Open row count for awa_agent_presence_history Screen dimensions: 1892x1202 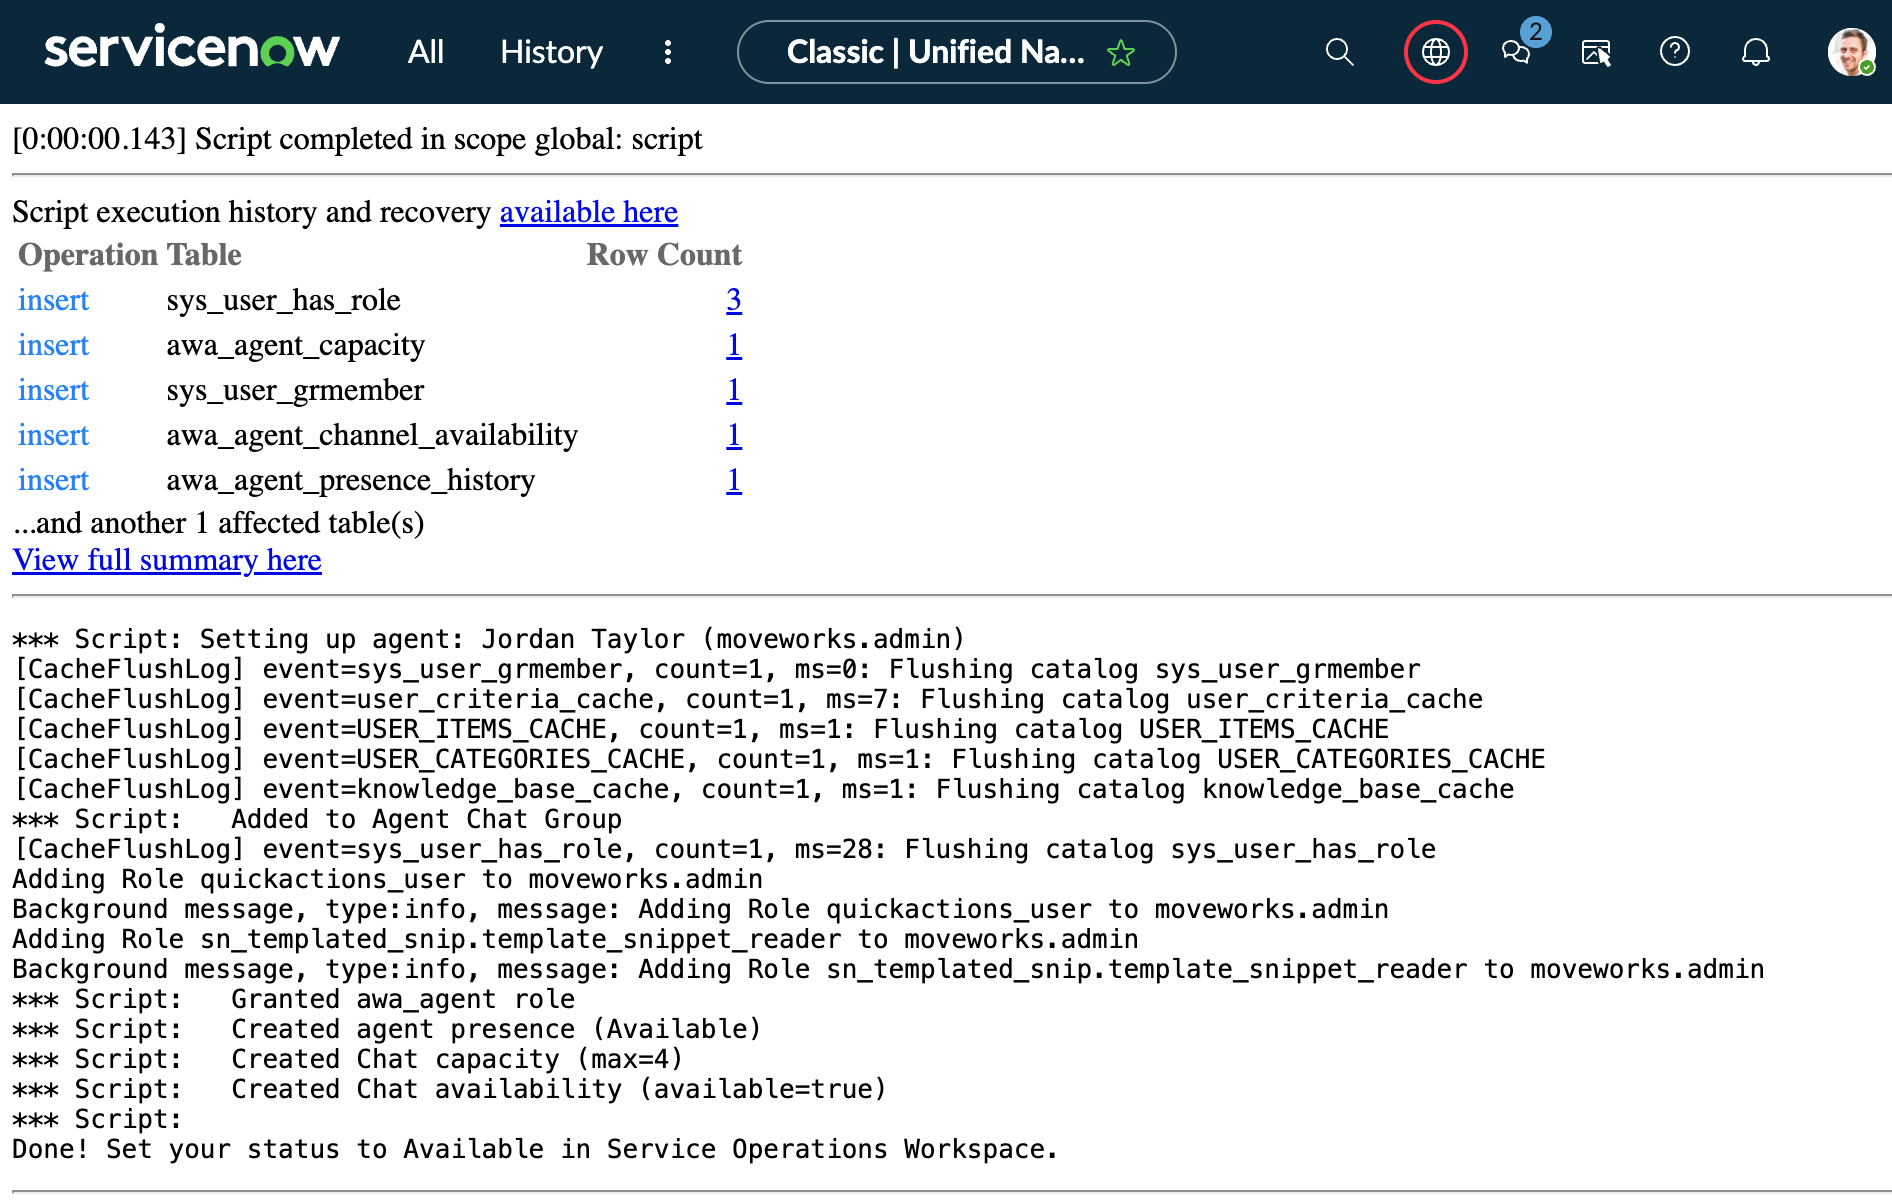(x=733, y=480)
